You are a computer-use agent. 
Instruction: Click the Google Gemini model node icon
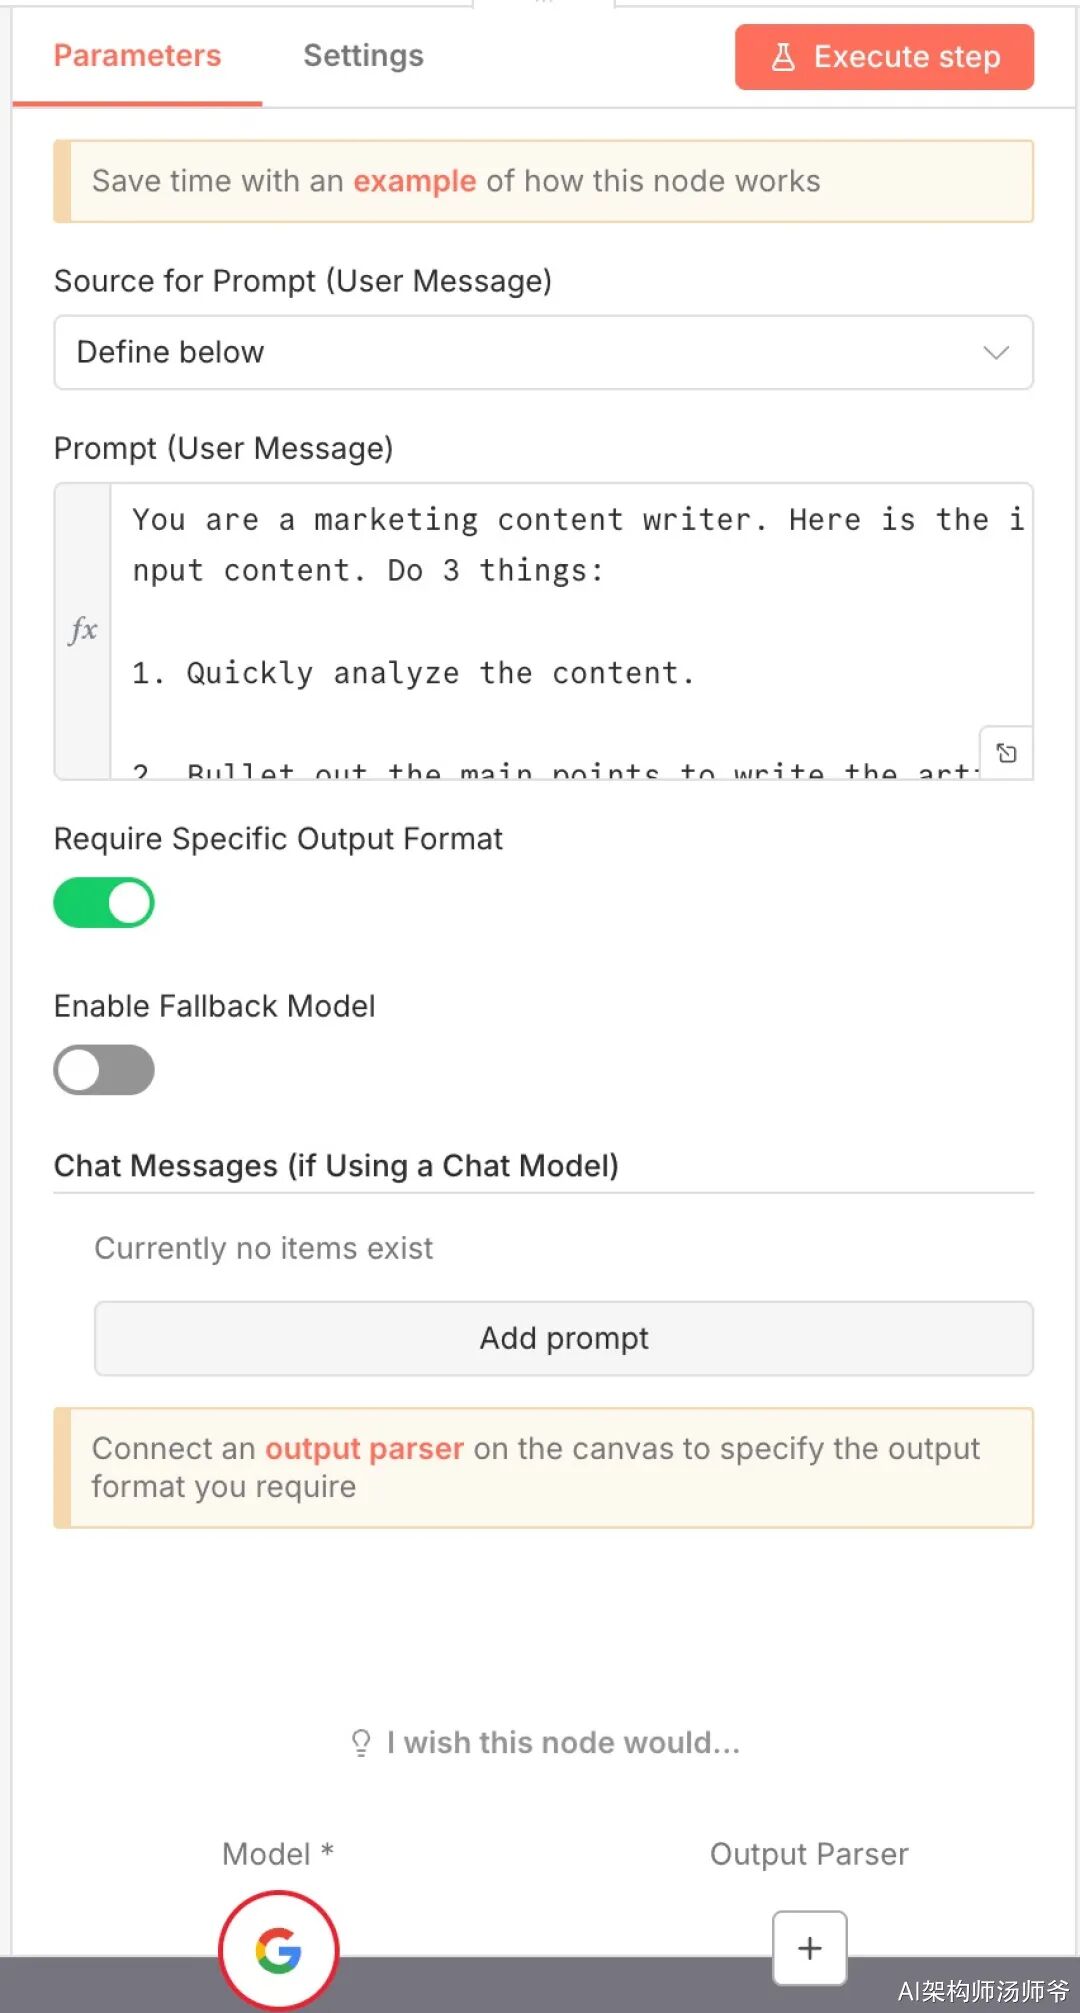tap(278, 1949)
